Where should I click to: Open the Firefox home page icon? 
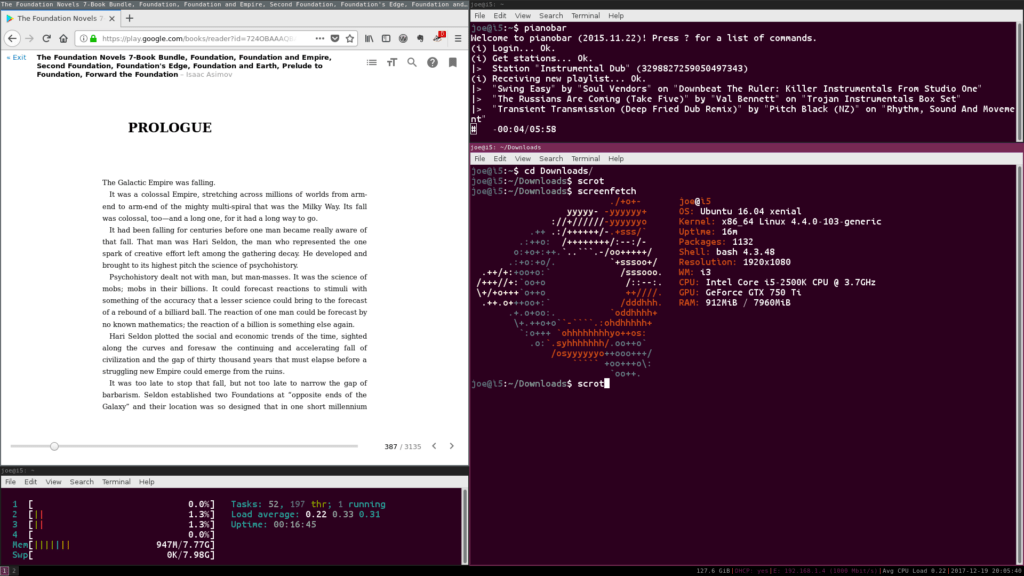[x=63, y=39]
